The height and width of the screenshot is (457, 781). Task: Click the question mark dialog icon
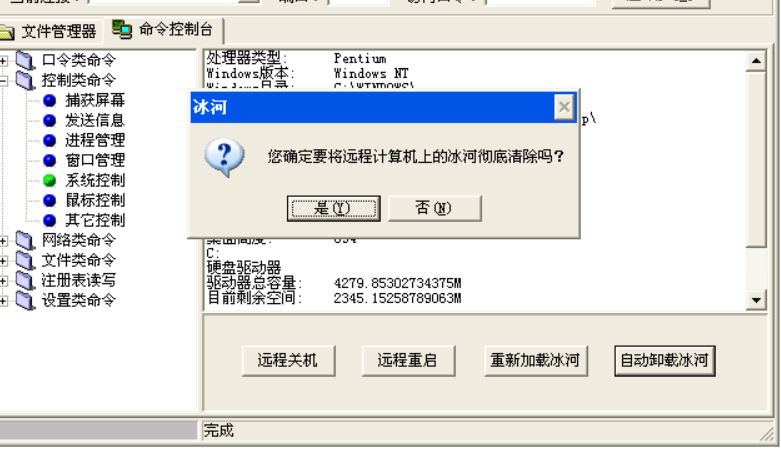click(x=224, y=158)
